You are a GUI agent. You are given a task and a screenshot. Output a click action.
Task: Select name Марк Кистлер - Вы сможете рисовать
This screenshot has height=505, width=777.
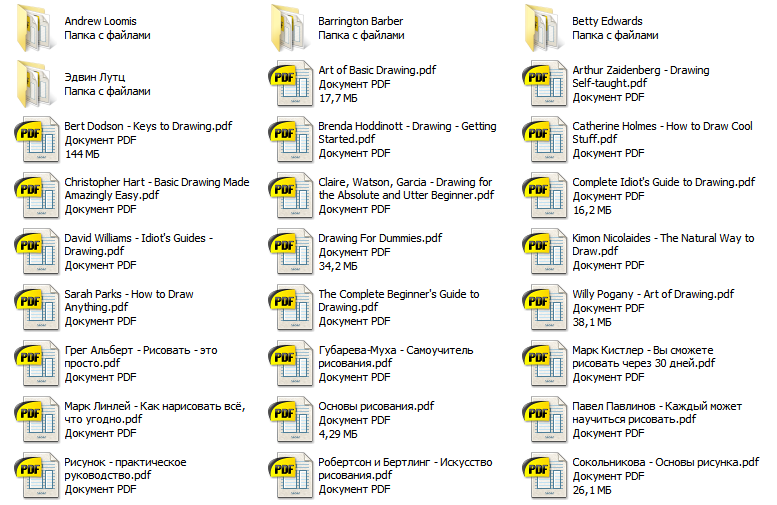(x=644, y=357)
